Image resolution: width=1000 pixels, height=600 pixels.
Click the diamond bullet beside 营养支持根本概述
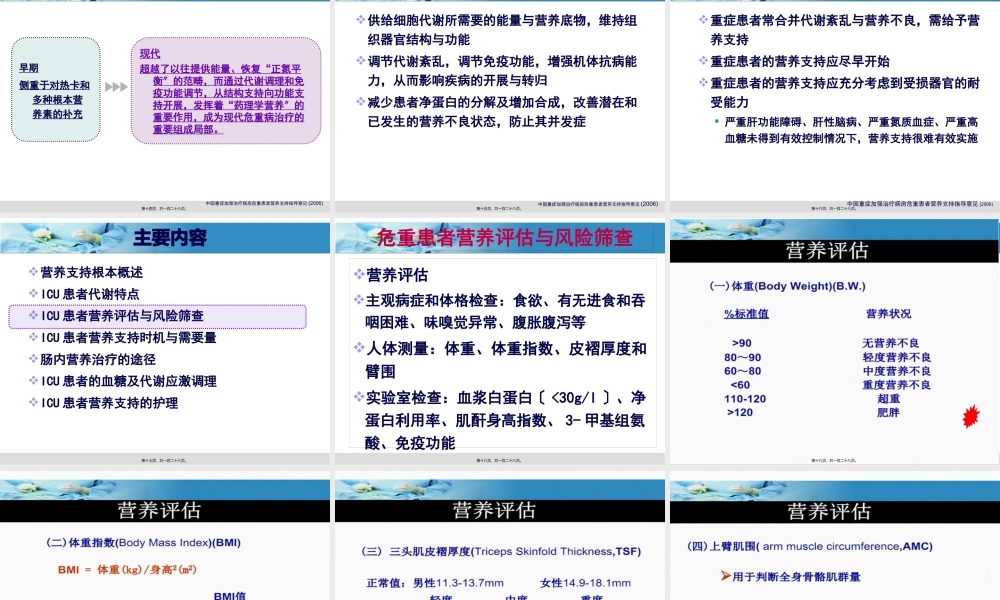click(33, 272)
